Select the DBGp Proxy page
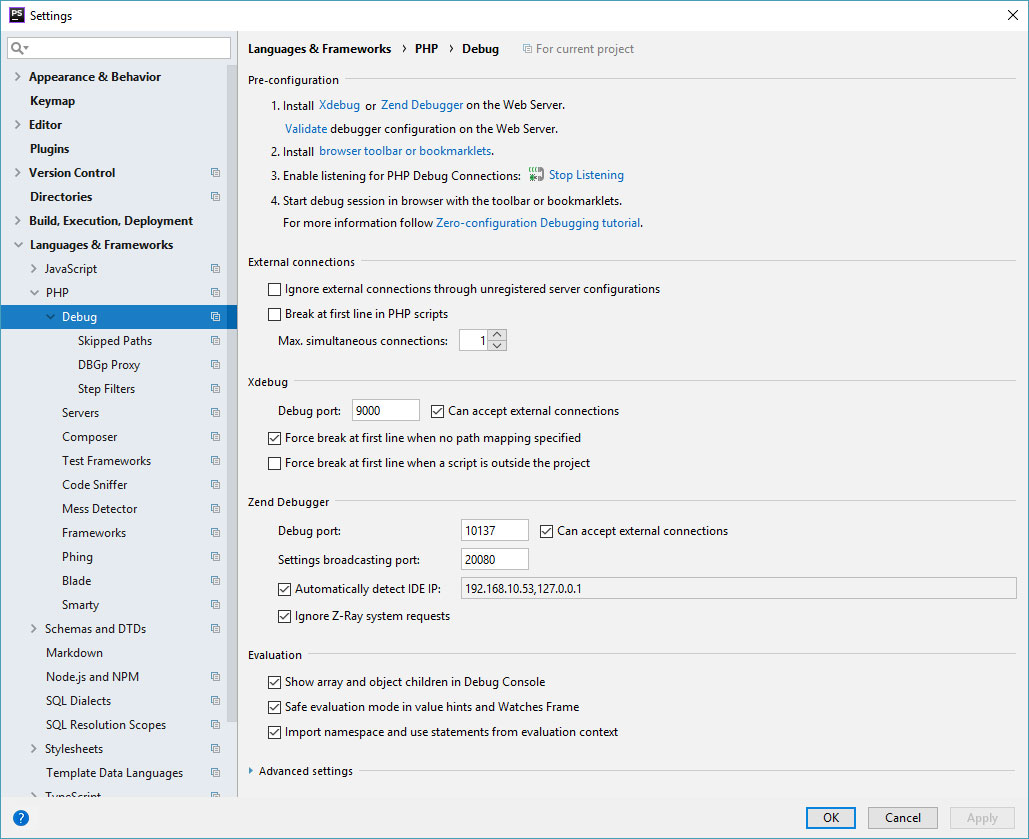 (109, 365)
